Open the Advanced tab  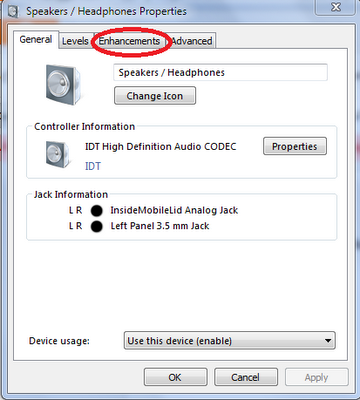(192, 41)
